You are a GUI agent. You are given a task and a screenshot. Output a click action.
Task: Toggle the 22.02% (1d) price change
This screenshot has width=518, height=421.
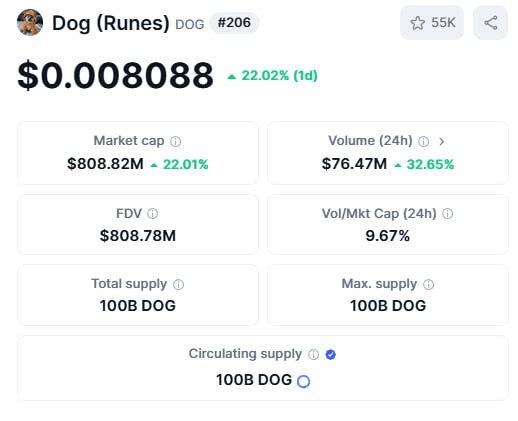coord(272,76)
